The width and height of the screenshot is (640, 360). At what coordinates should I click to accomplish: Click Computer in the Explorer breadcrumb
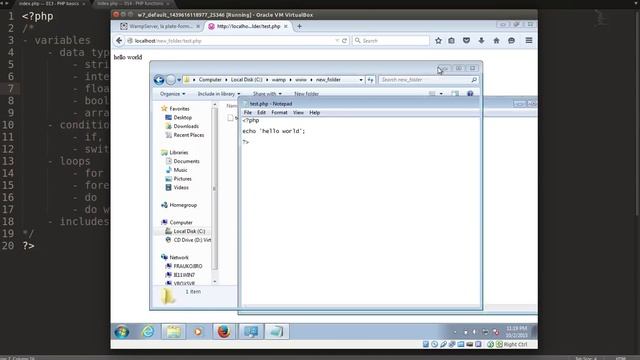(210, 80)
